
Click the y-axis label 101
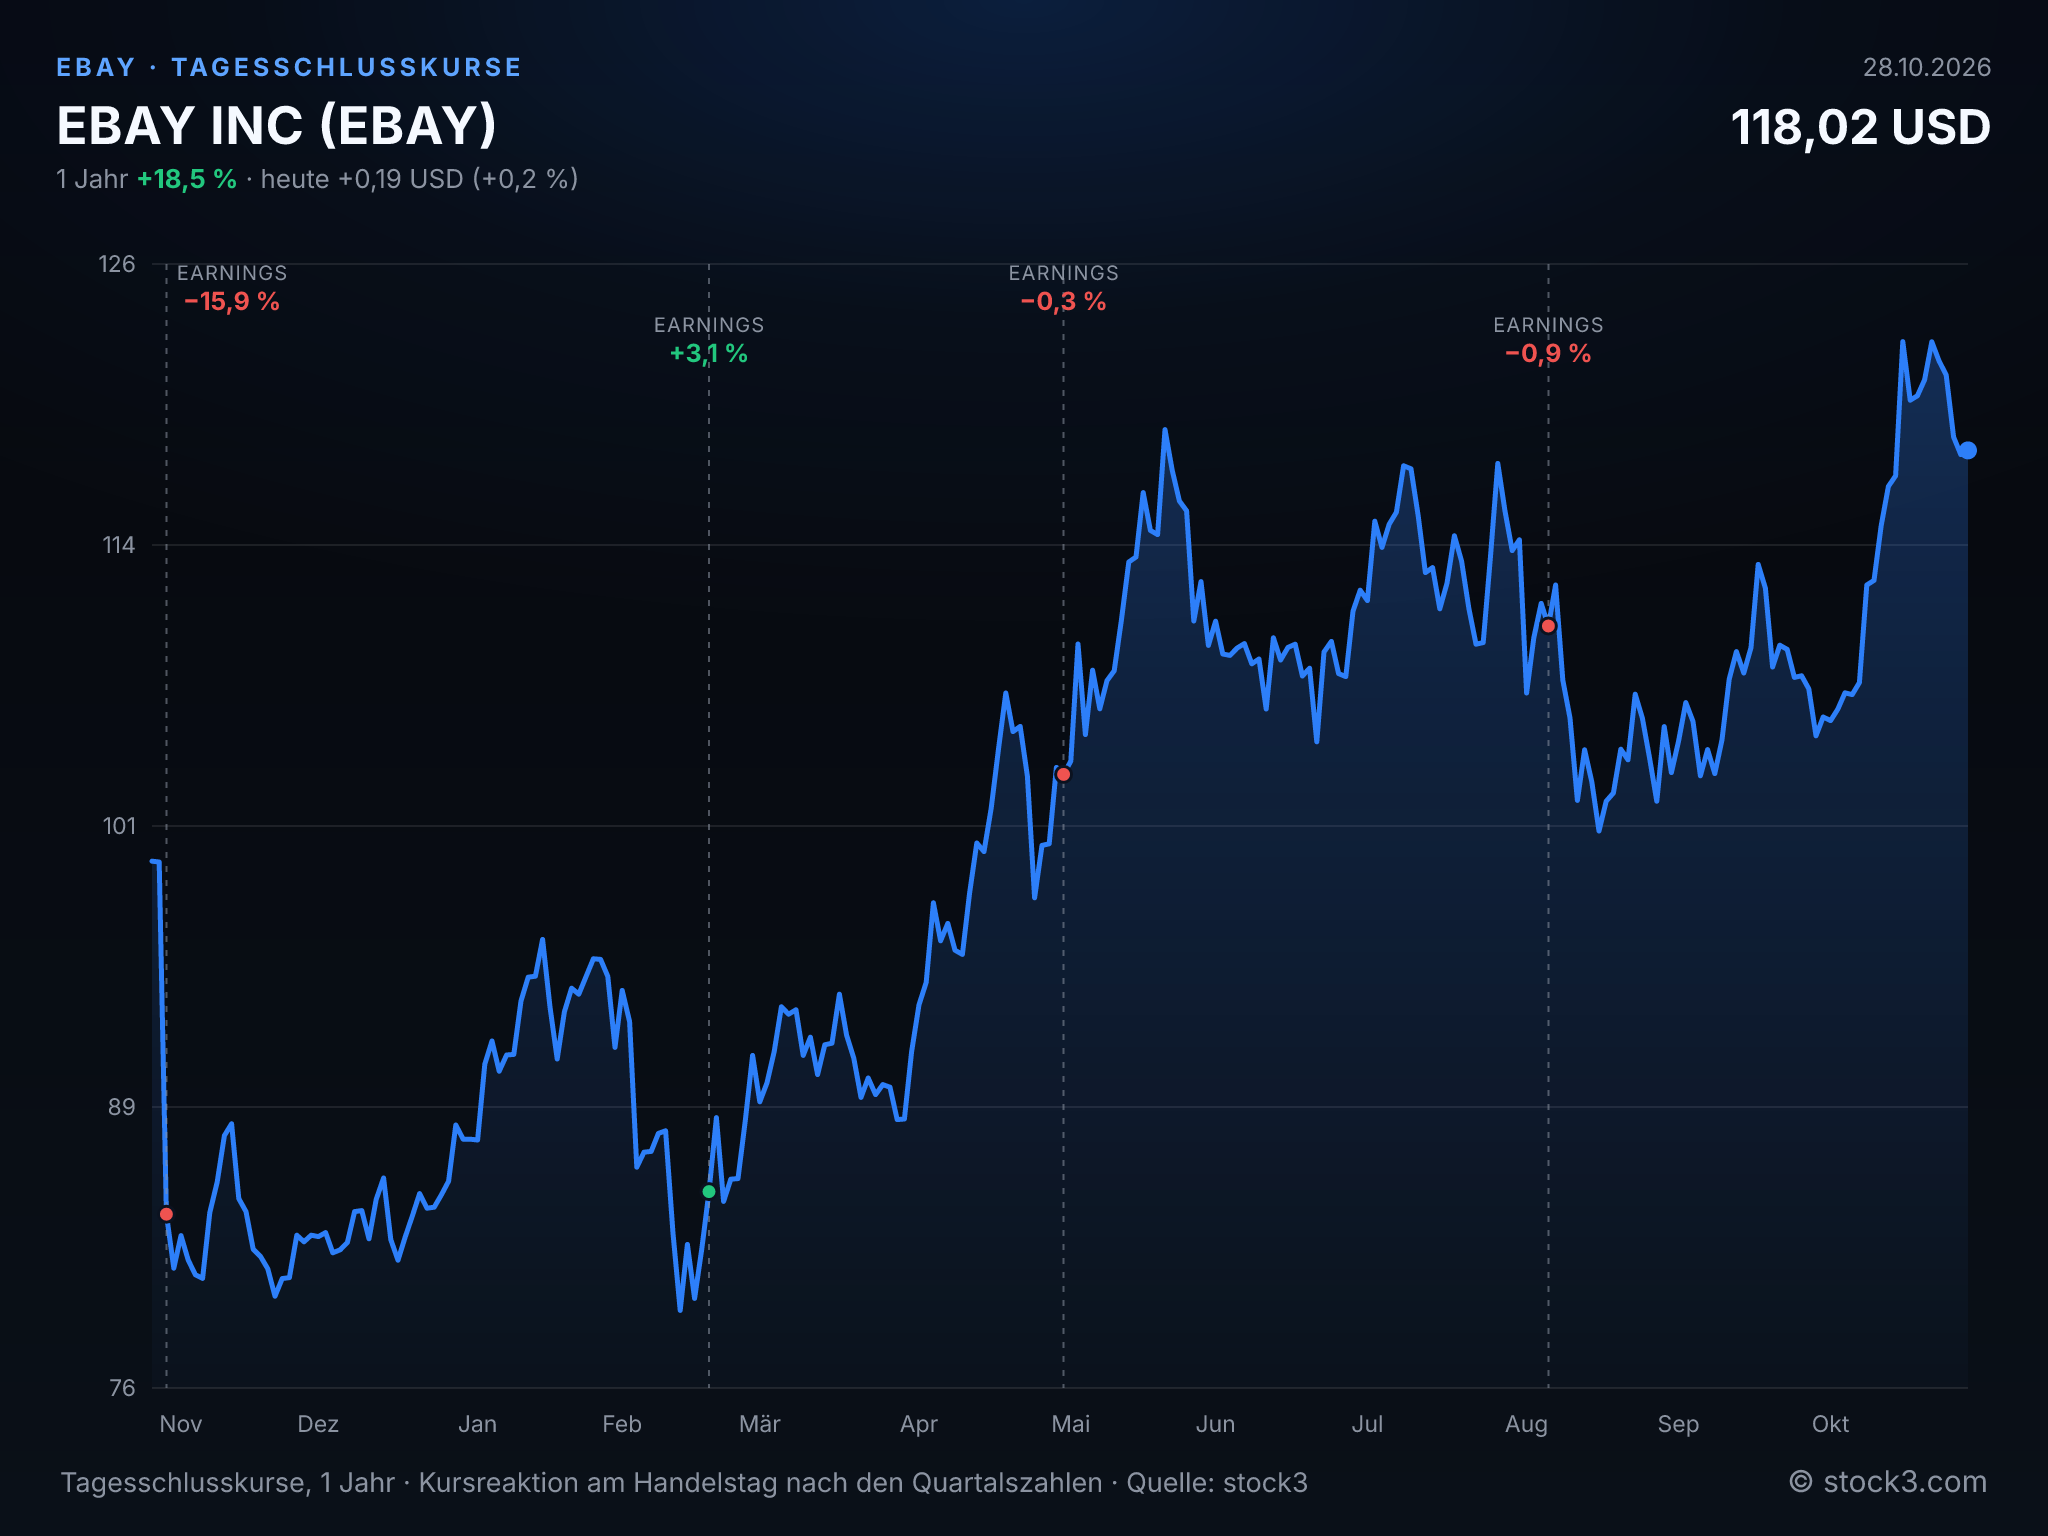pos(118,826)
